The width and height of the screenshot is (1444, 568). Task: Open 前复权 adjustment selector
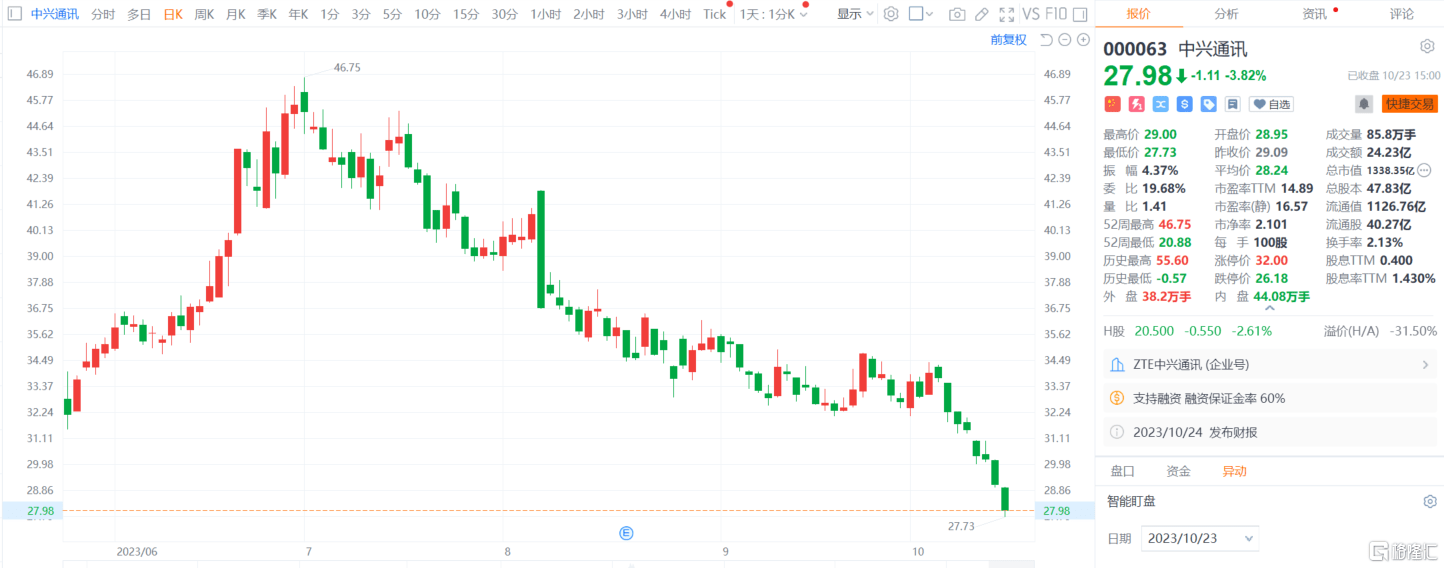coord(1009,40)
